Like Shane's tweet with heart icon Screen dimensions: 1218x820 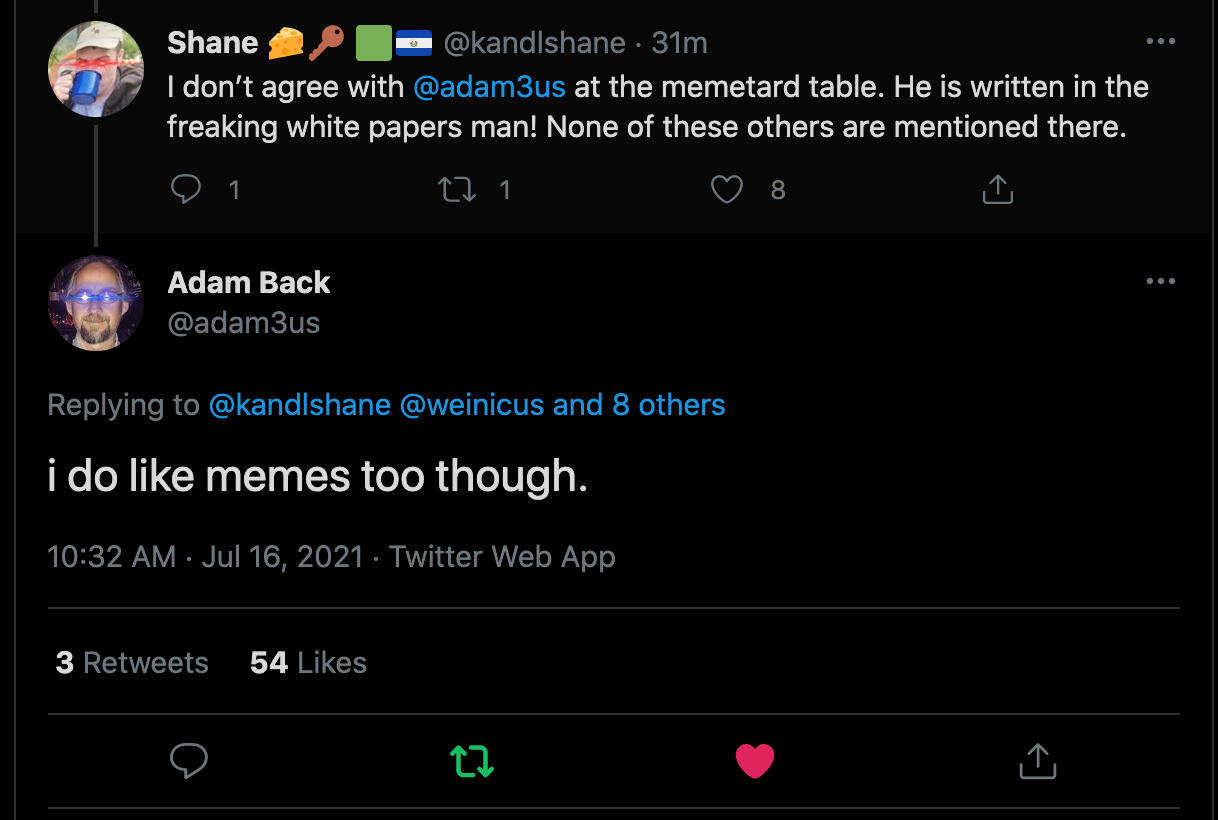(x=727, y=189)
